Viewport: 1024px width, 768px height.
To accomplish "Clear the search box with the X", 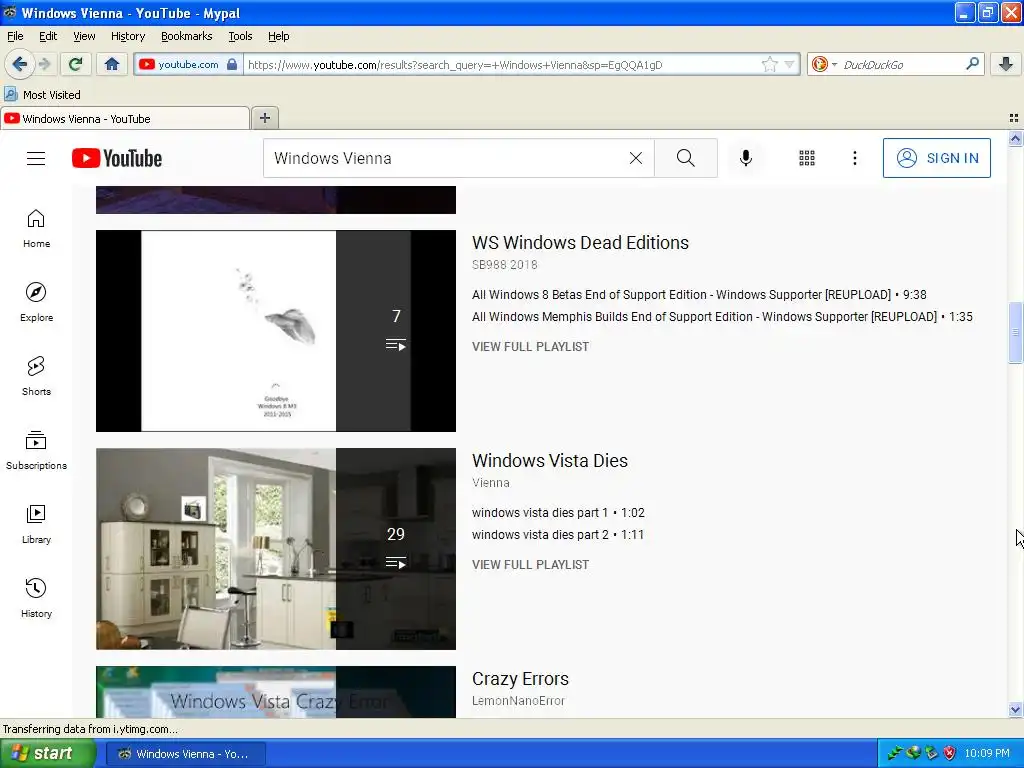I will click(635, 158).
